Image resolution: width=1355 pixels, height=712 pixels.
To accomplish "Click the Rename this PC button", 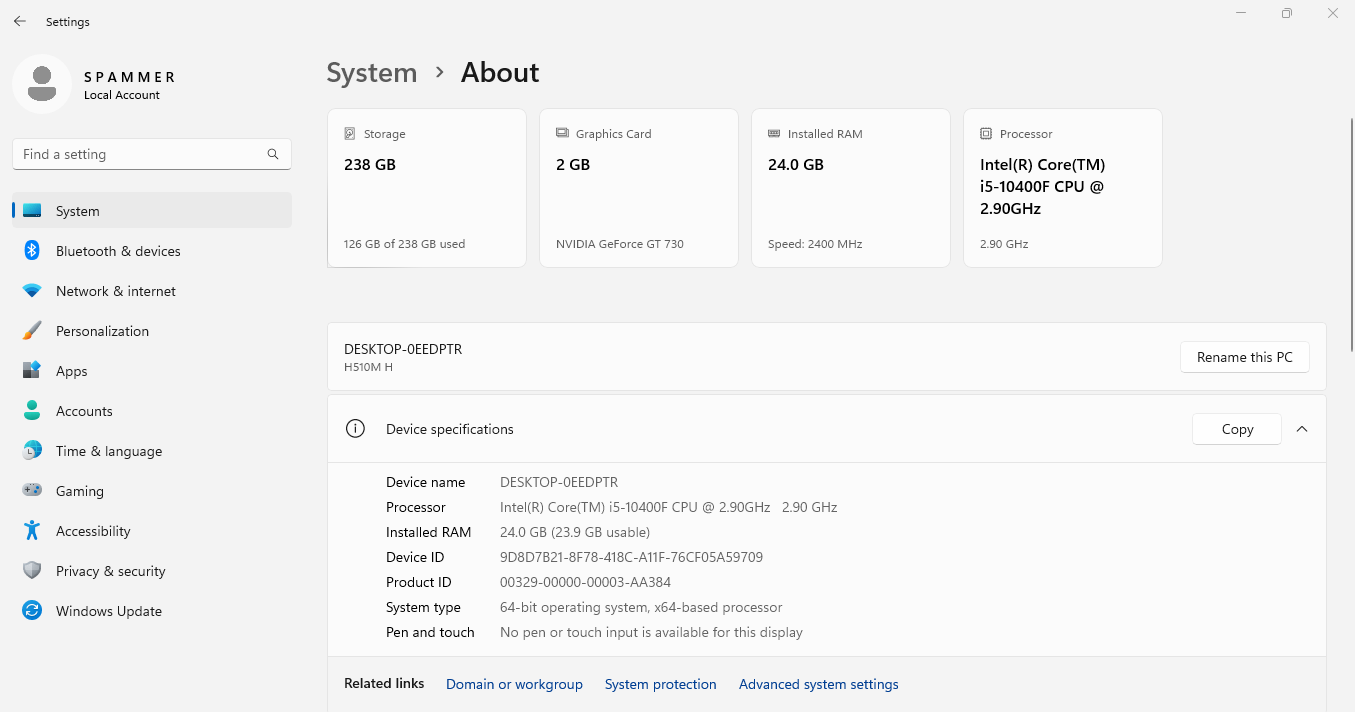I will coord(1245,357).
